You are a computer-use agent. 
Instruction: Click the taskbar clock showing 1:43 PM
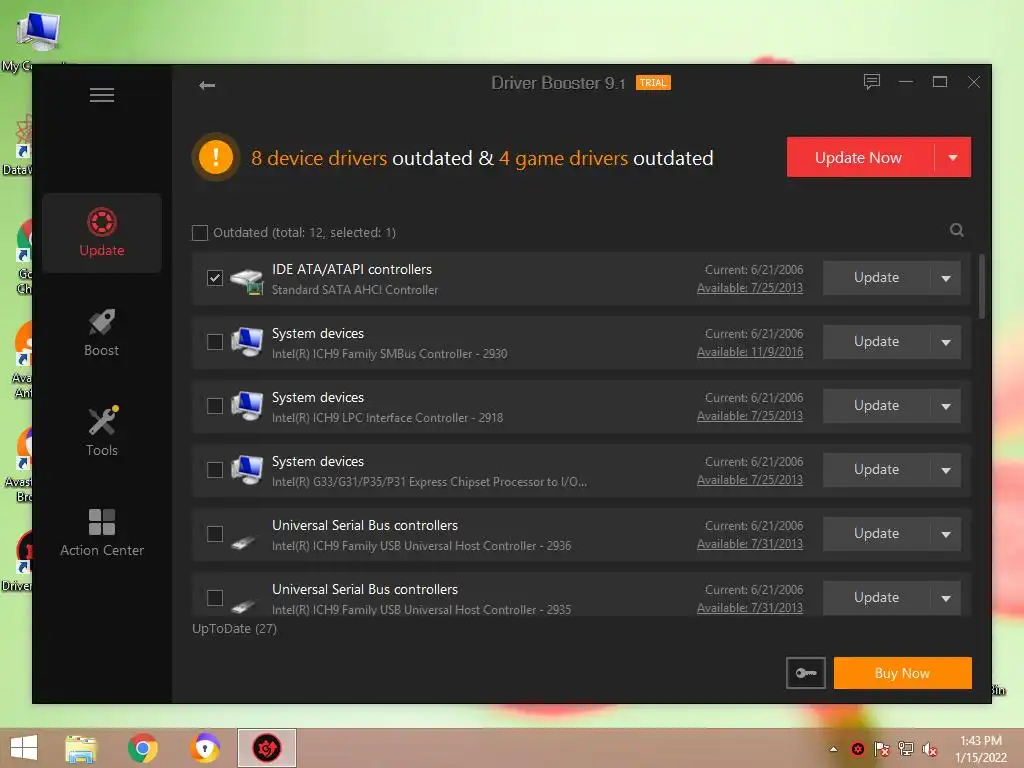[981, 741]
